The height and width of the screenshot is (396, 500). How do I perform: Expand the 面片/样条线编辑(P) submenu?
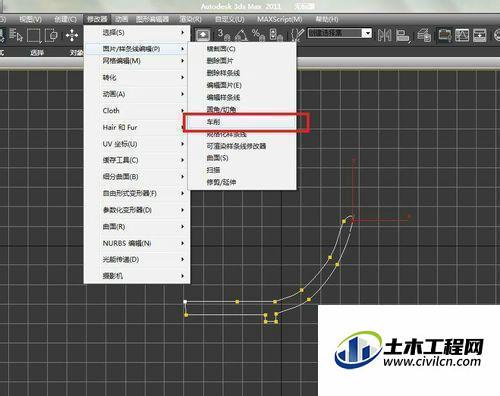coord(137,49)
